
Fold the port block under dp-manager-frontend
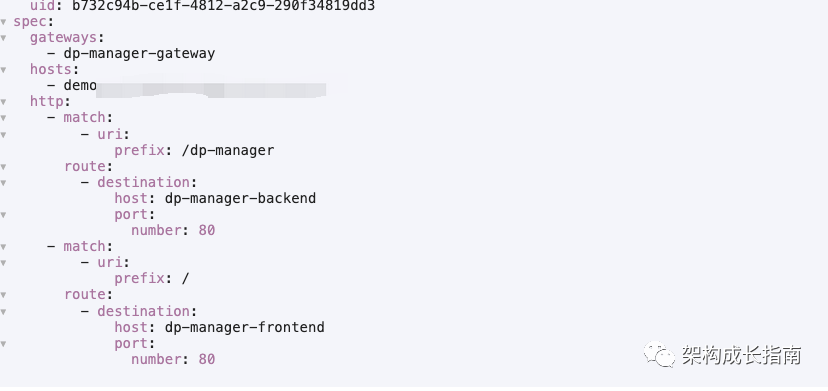point(3,344)
